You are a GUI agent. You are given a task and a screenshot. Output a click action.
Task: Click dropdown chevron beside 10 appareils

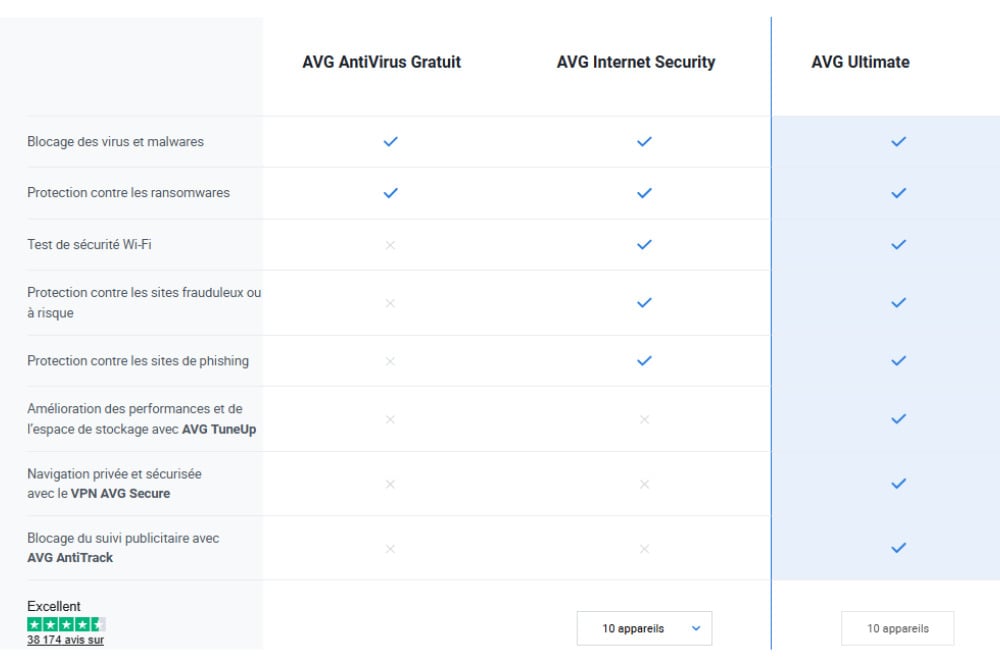pos(696,629)
